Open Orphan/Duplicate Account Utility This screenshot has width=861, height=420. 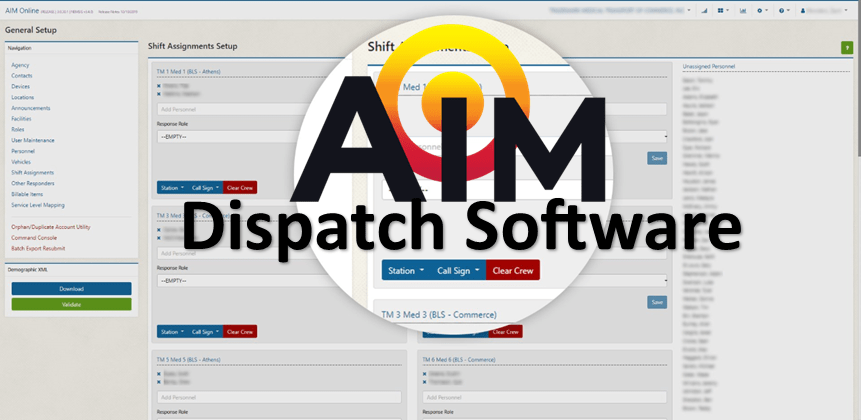tap(51, 227)
